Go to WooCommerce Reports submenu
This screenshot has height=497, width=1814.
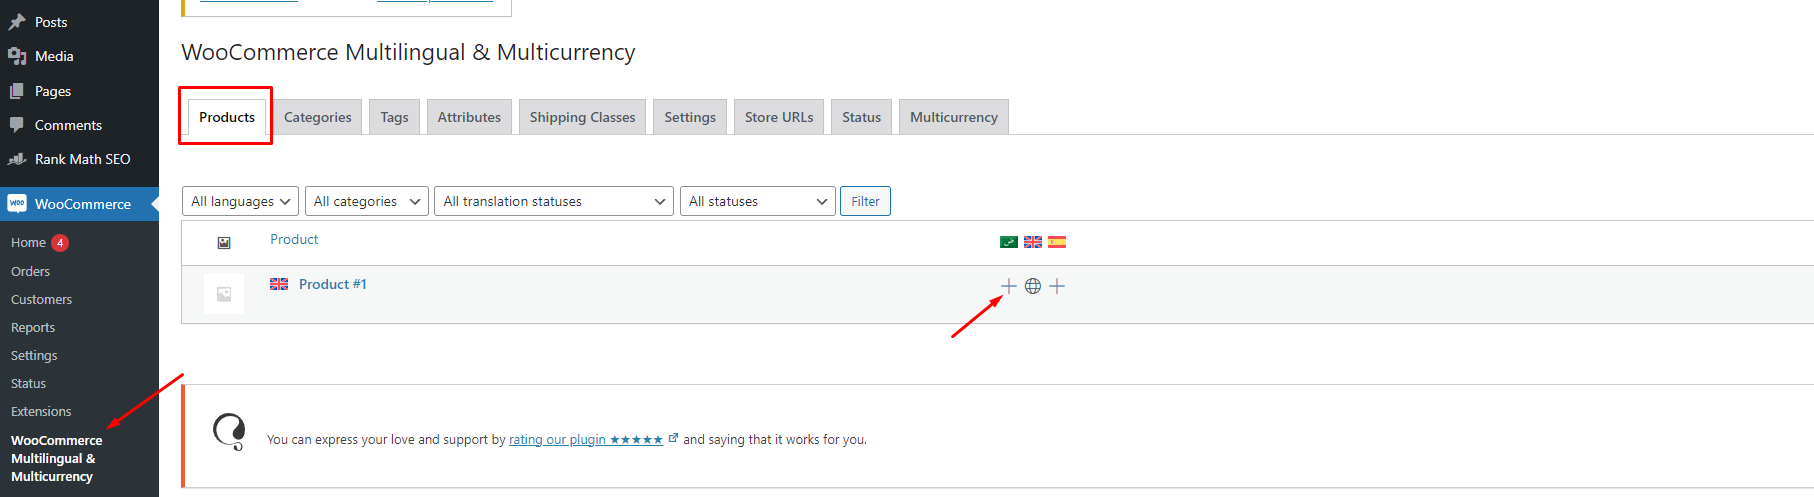33,327
